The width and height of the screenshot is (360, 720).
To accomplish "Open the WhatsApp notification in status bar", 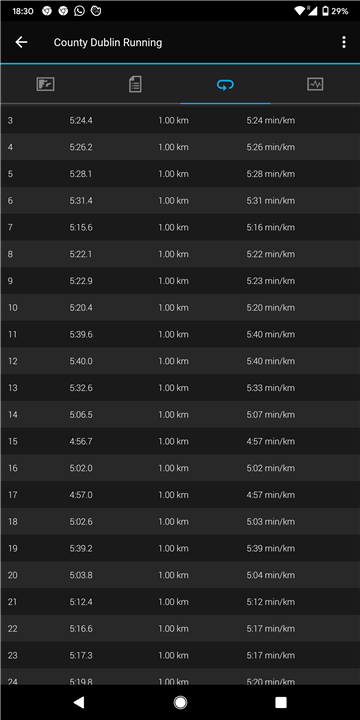I will pos(79,11).
